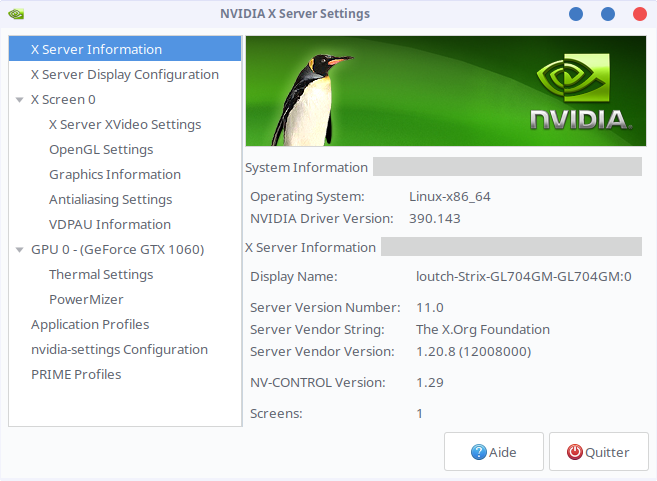Click server version number 11.0
This screenshot has width=657, height=481.
[429, 308]
